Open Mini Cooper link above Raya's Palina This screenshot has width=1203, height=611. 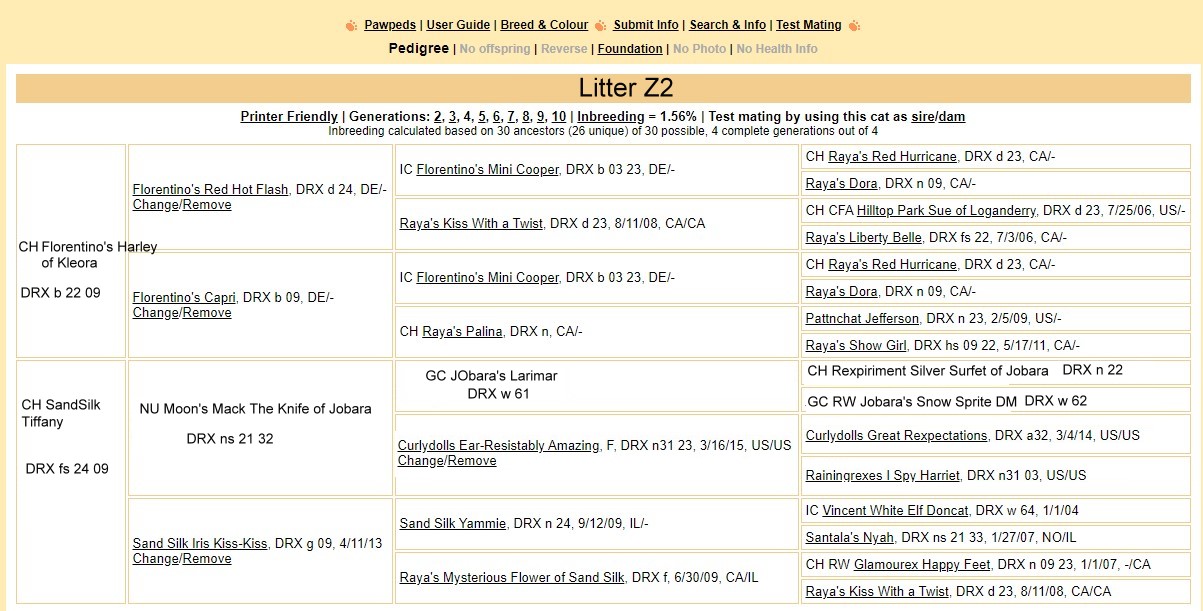(x=487, y=278)
